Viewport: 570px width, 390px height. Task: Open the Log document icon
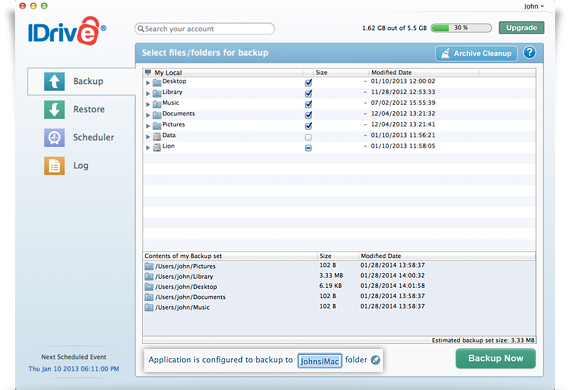coord(54,166)
